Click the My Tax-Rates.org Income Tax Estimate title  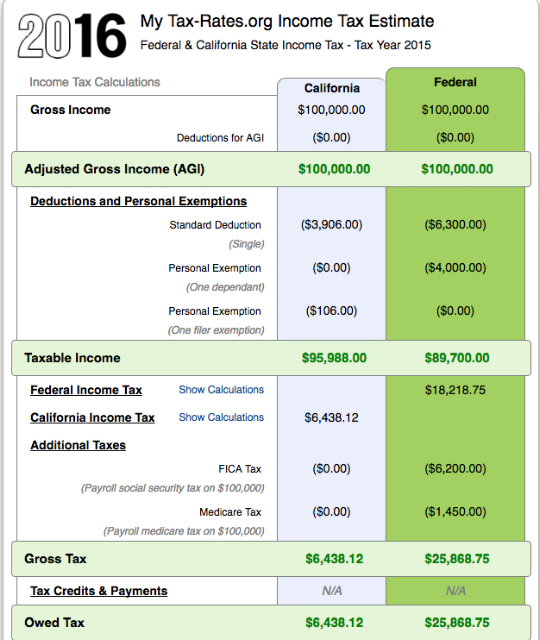(287, 22)
